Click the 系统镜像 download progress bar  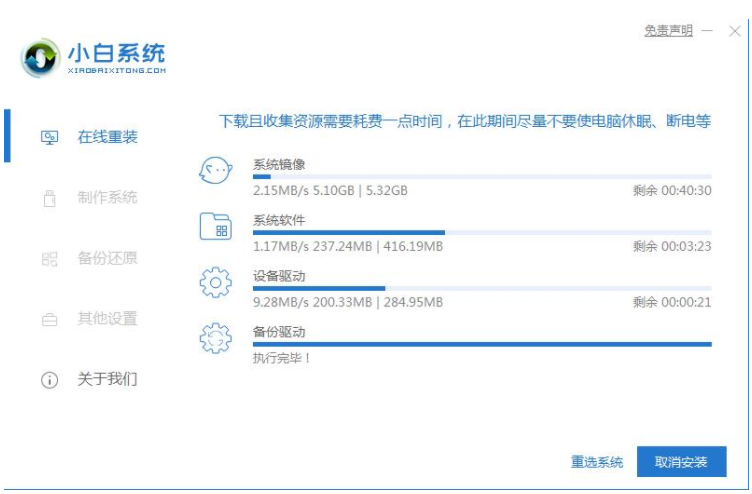482,176
